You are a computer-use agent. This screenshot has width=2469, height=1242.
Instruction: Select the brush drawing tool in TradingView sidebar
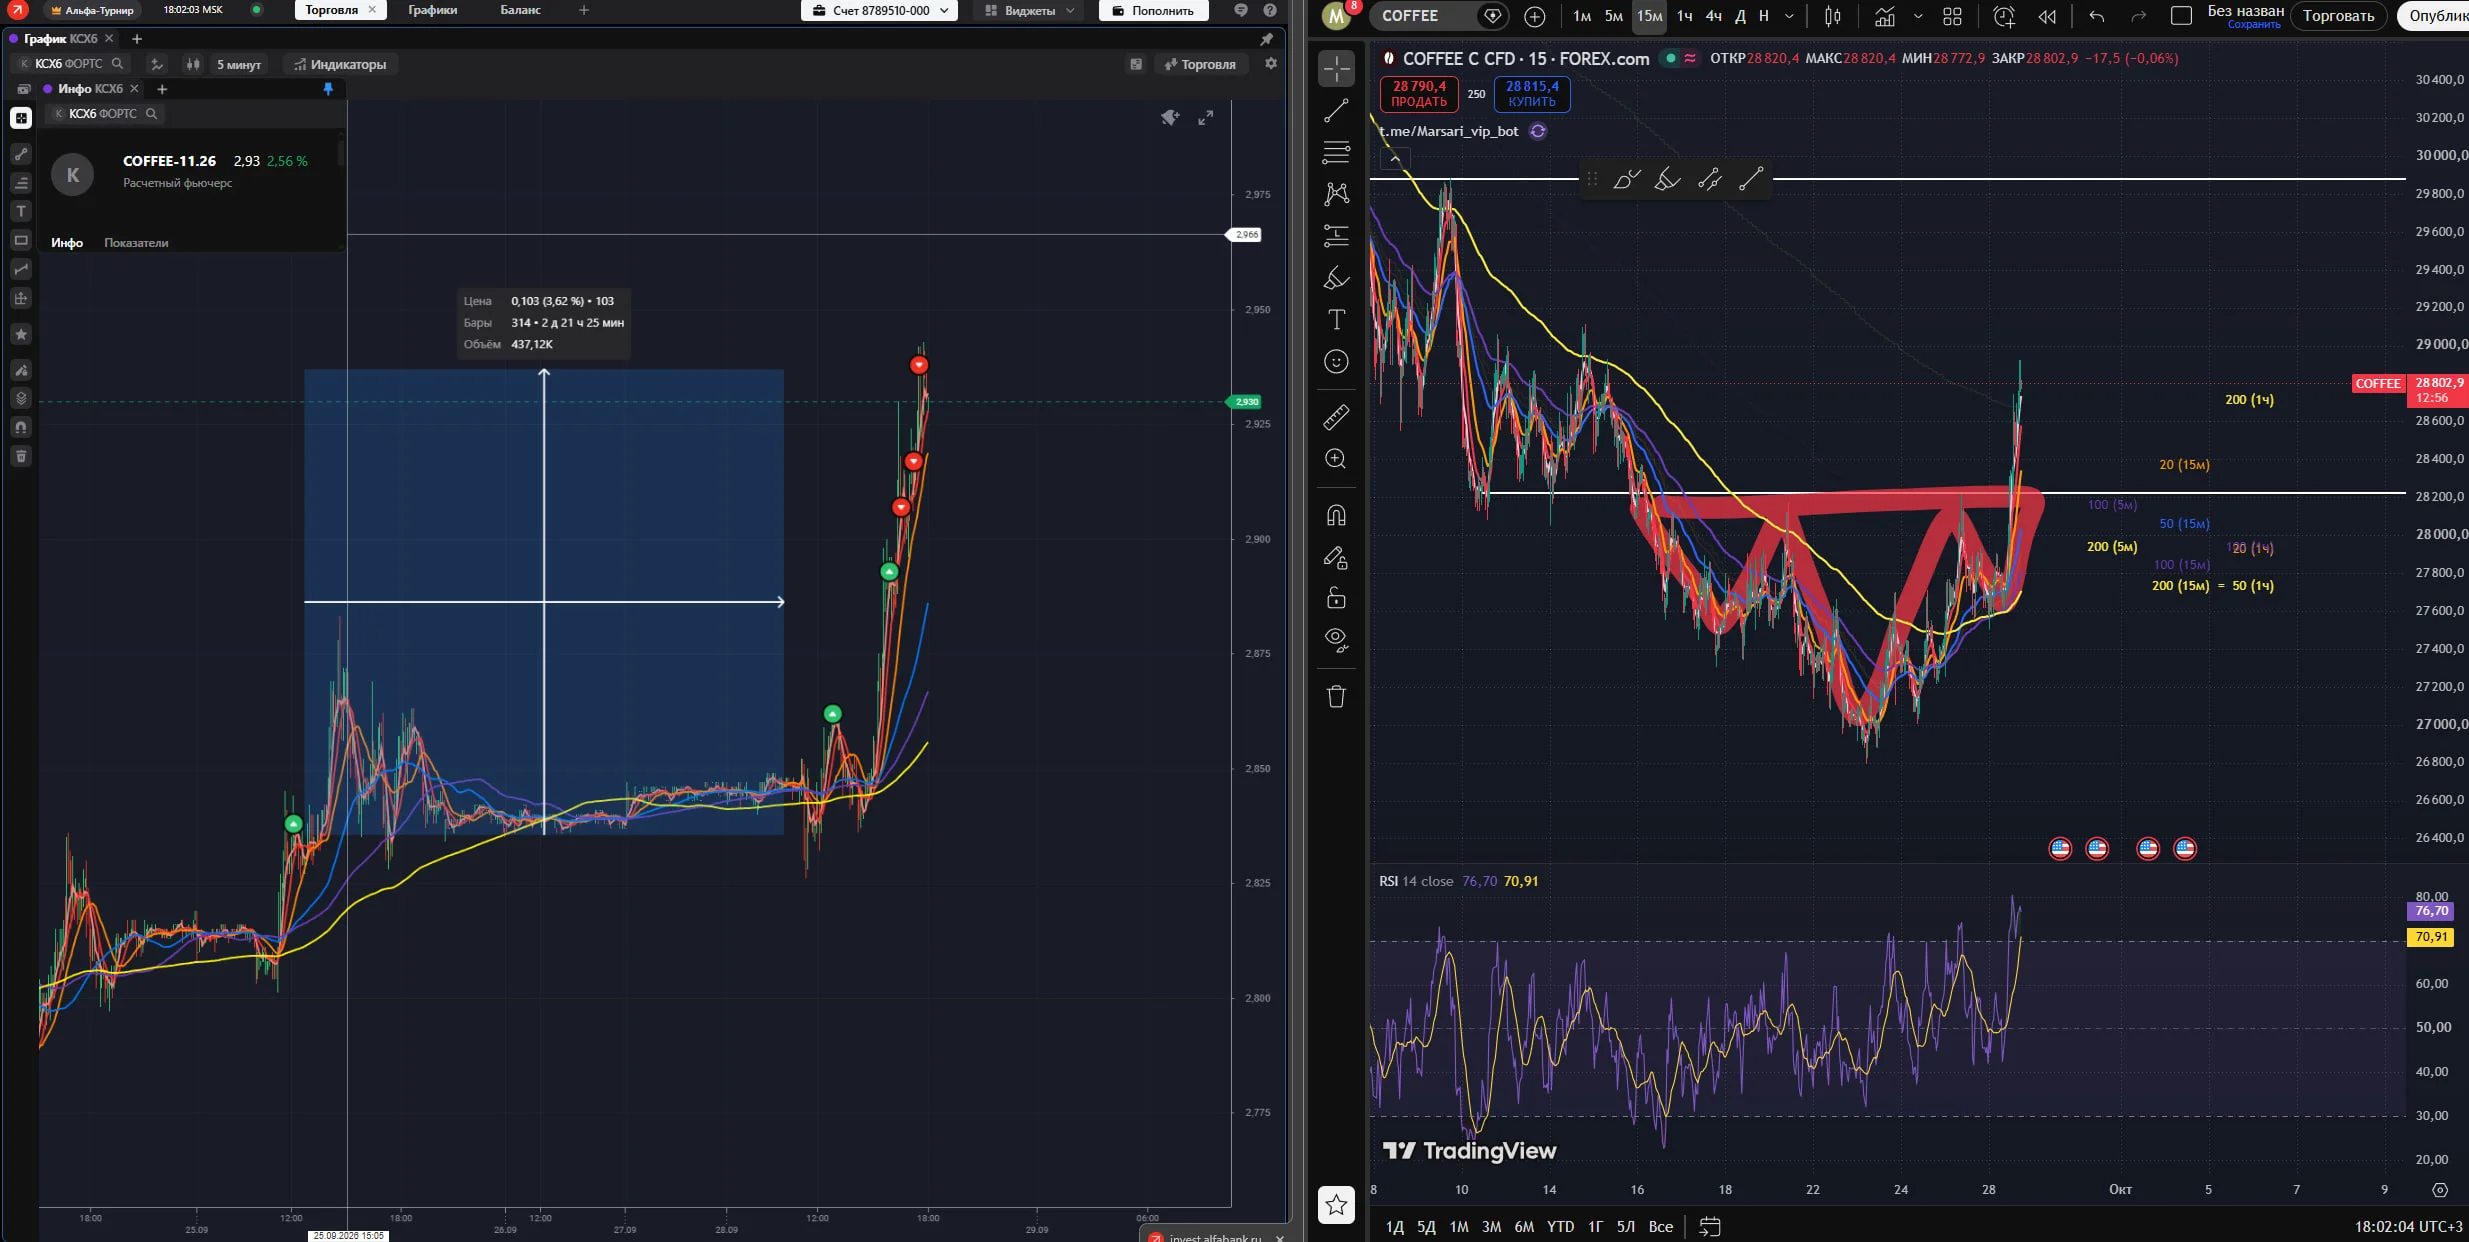[x=1336, y=278]
